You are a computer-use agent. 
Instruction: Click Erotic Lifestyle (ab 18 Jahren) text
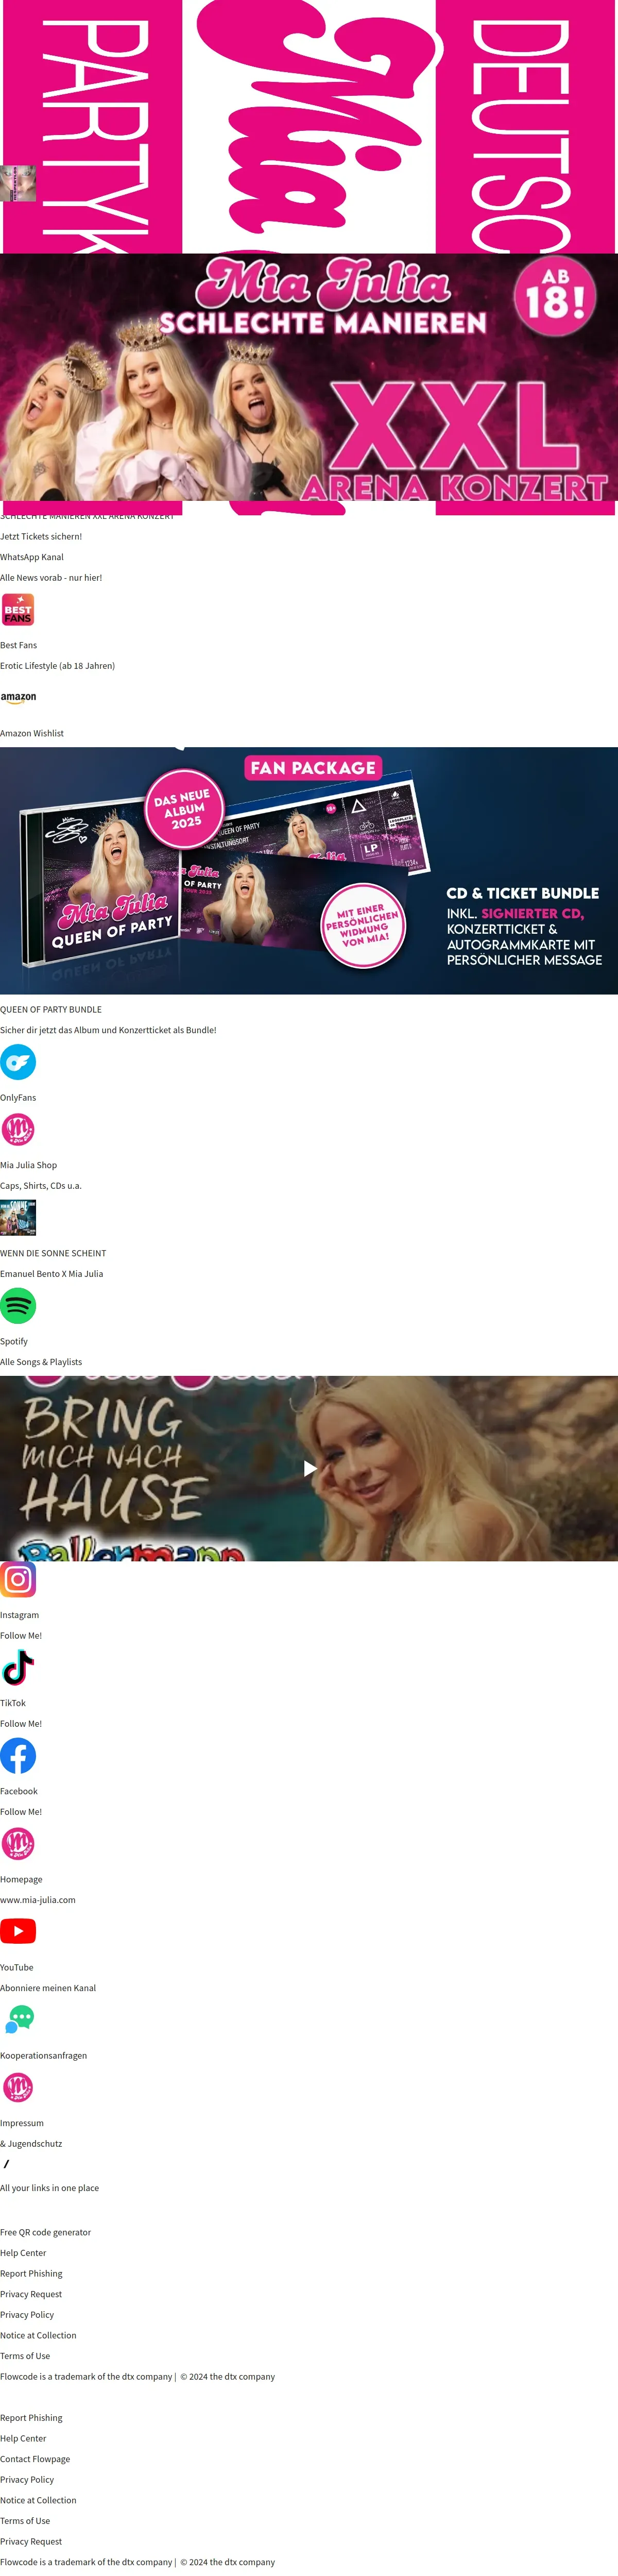(58, 665)
